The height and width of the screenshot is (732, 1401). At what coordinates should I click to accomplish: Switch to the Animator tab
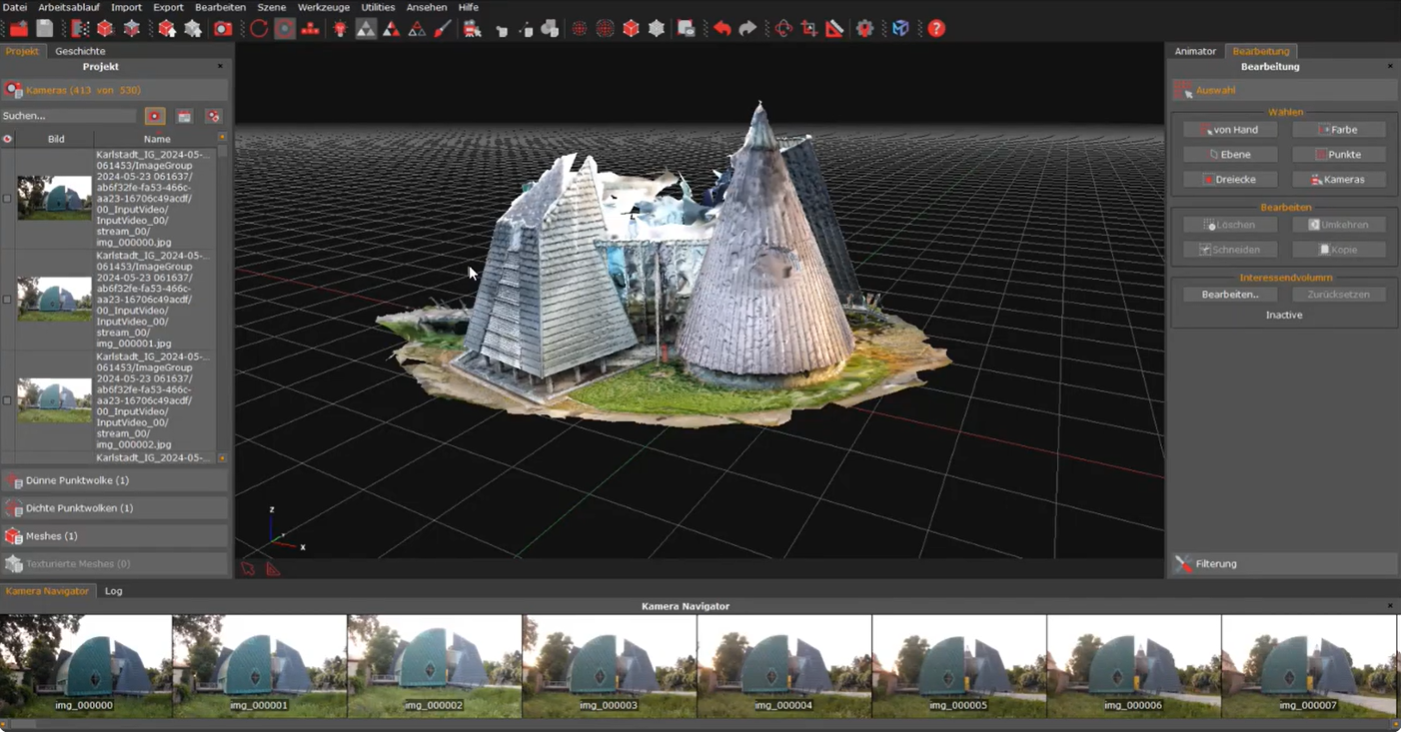click(x=1194, y=50)
